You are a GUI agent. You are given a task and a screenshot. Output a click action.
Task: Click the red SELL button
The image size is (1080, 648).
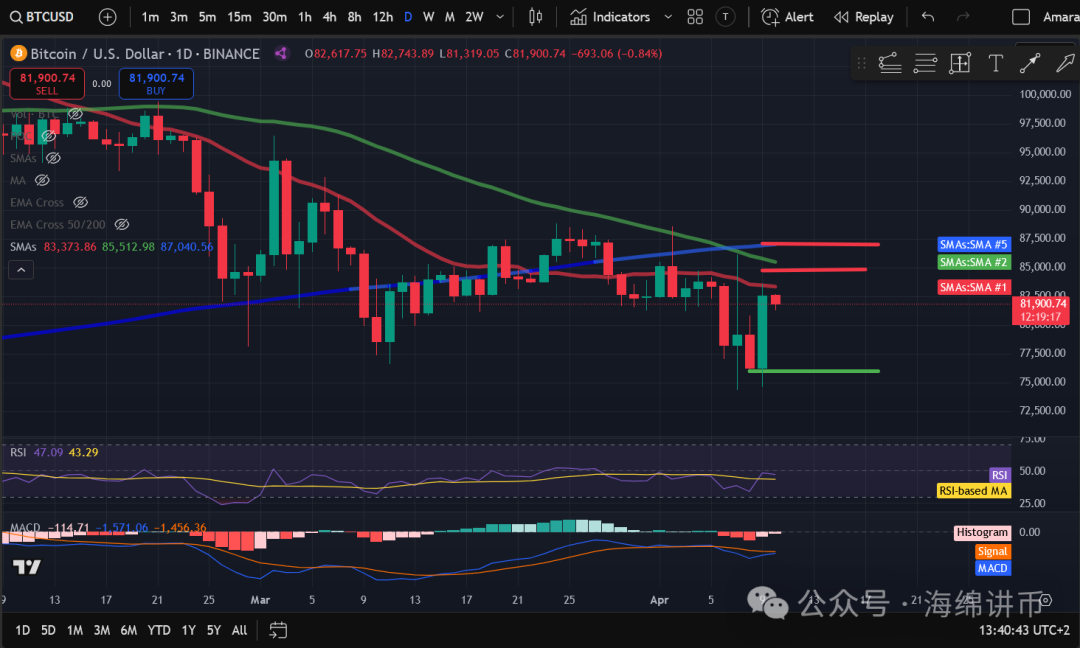click(x=47, y=83)
